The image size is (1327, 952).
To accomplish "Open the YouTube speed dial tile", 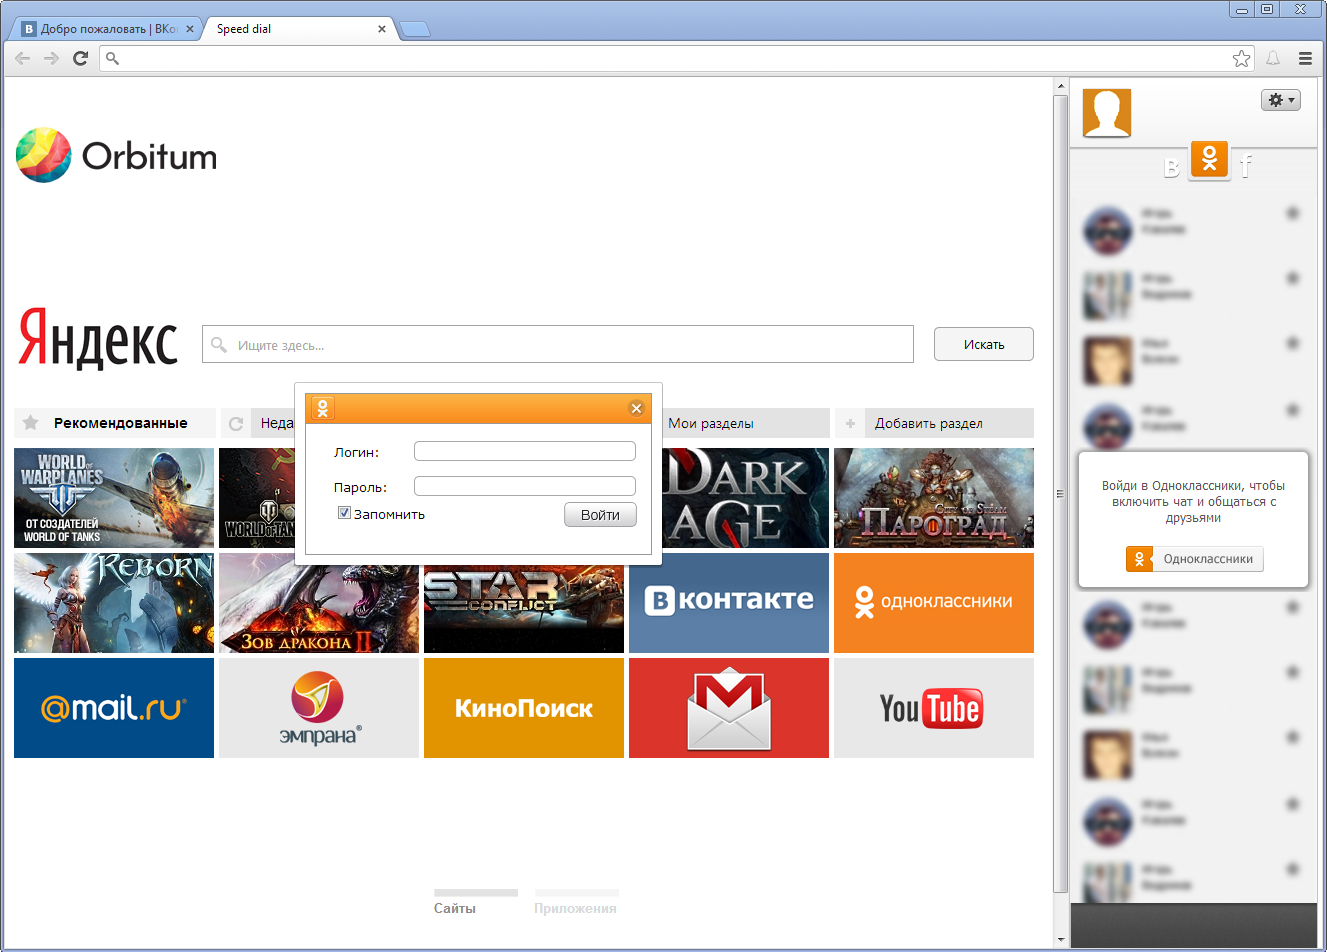I will 934,708.
